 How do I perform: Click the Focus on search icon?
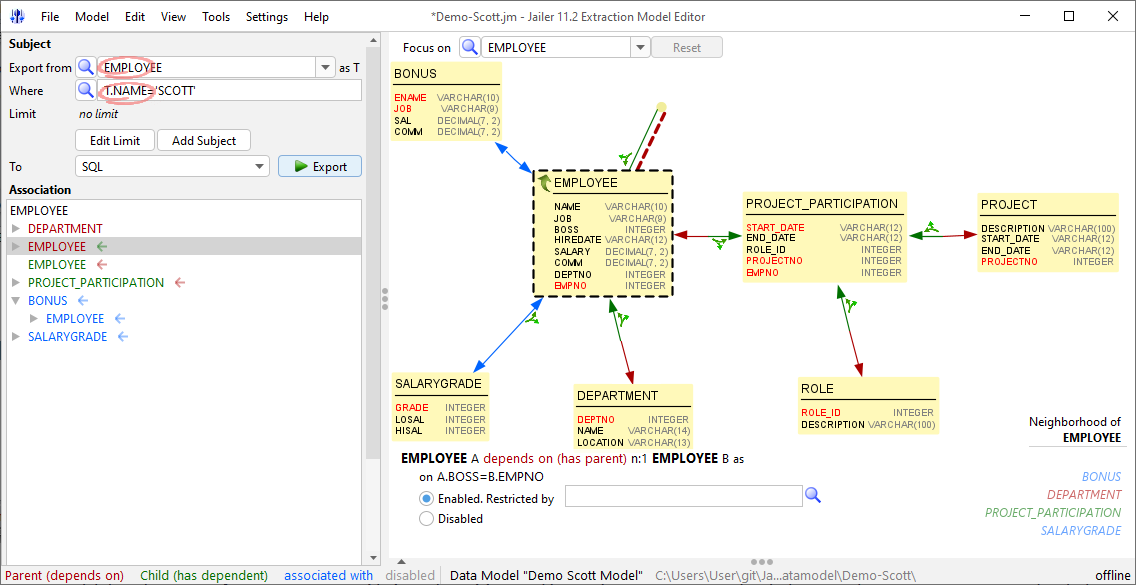470,48
